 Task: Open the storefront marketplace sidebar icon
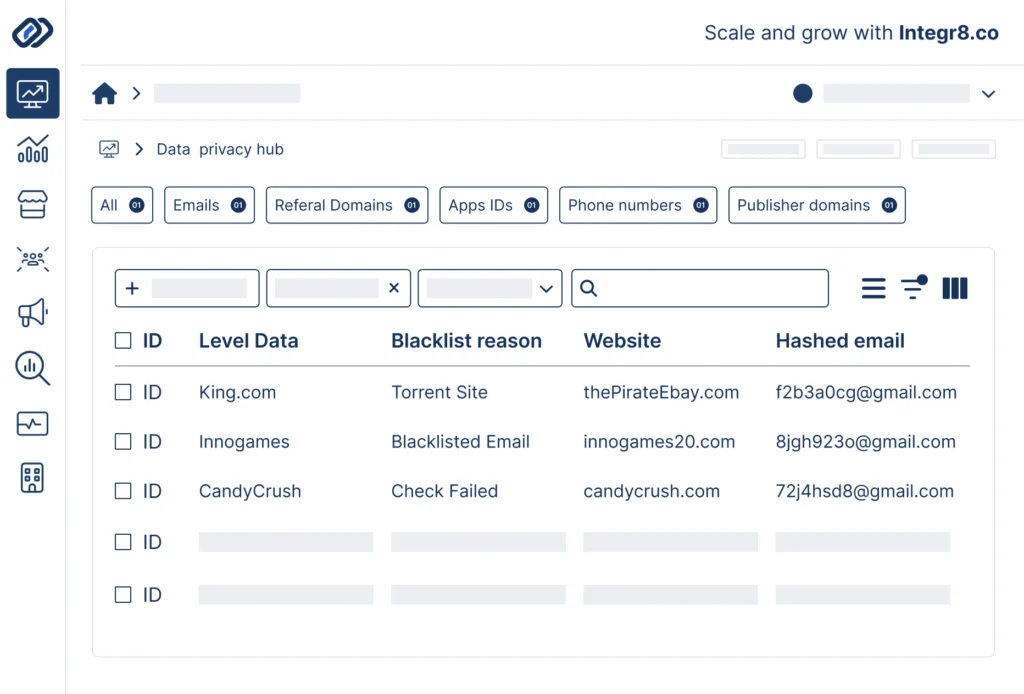point(33,204)
